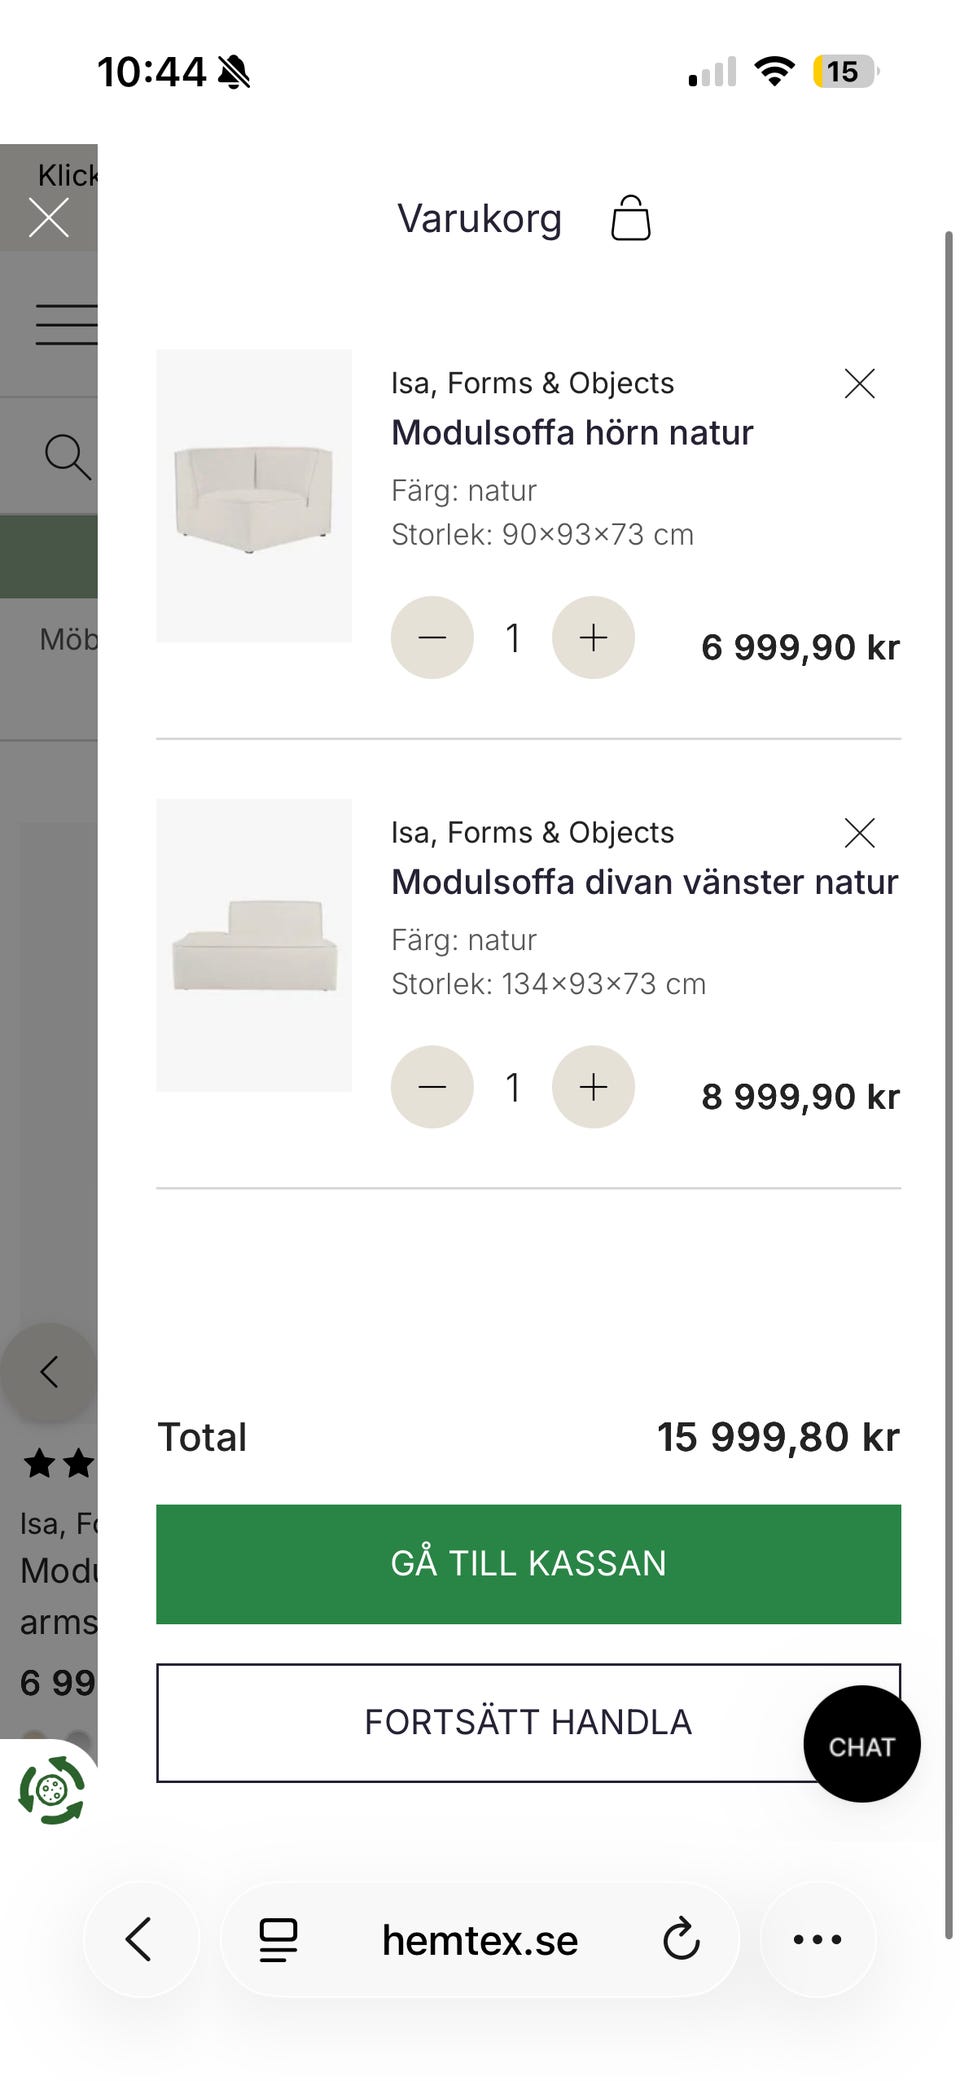
Task: Decrease quantity of Modulsoffa hörn natur
Action: pyautogui.click(x=432, y=638)
